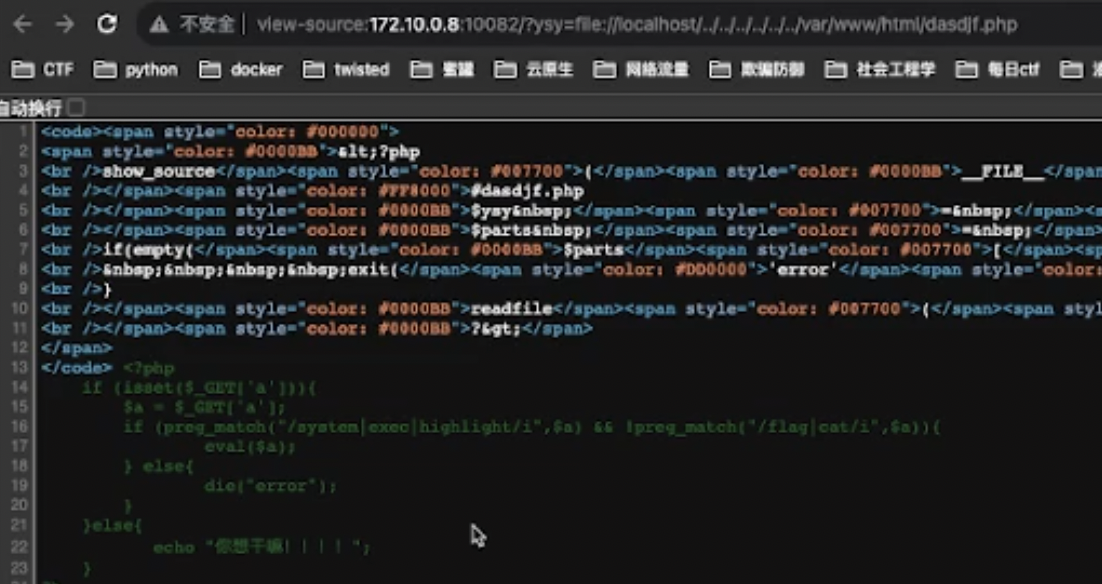Click the 不安全 security label
The height and width of the screenshot is (584, 1102).
point(207,24)
